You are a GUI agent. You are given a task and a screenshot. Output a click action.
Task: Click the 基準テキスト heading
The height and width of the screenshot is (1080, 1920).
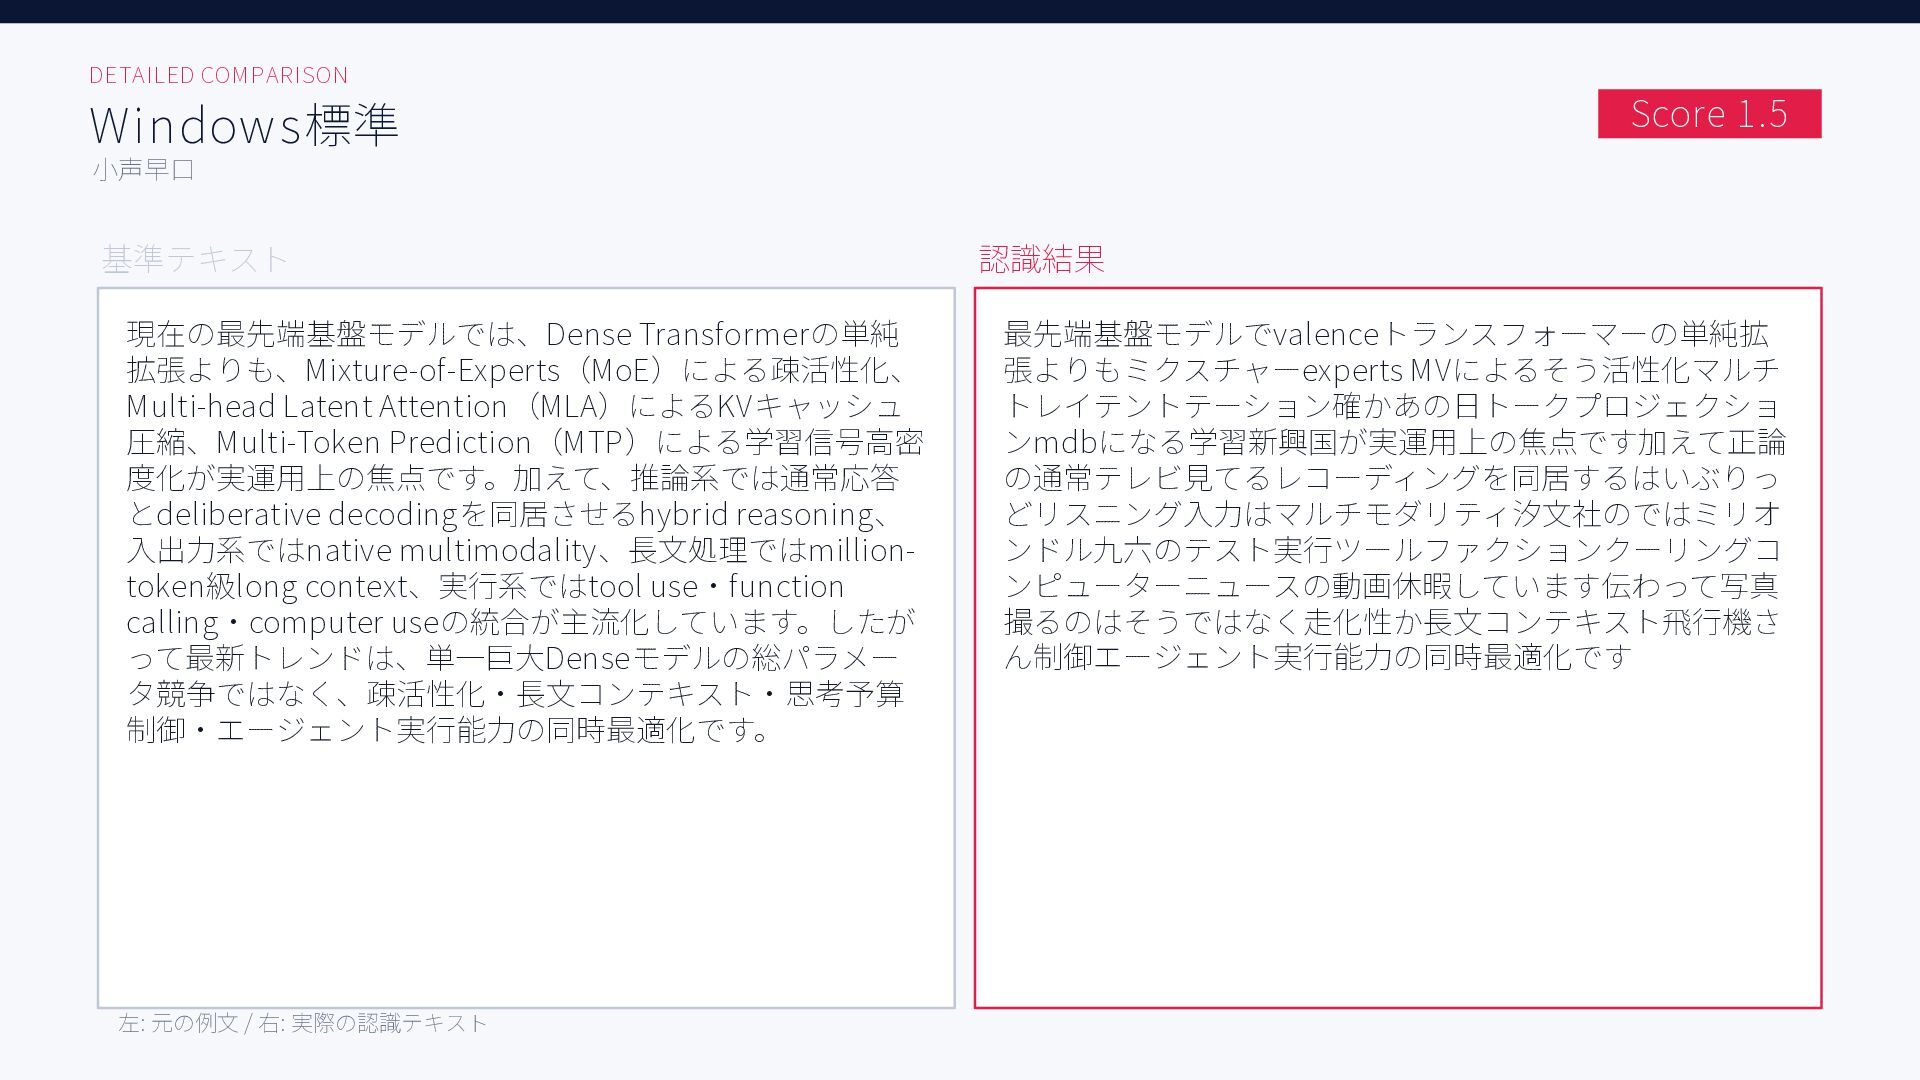(194, 259)
